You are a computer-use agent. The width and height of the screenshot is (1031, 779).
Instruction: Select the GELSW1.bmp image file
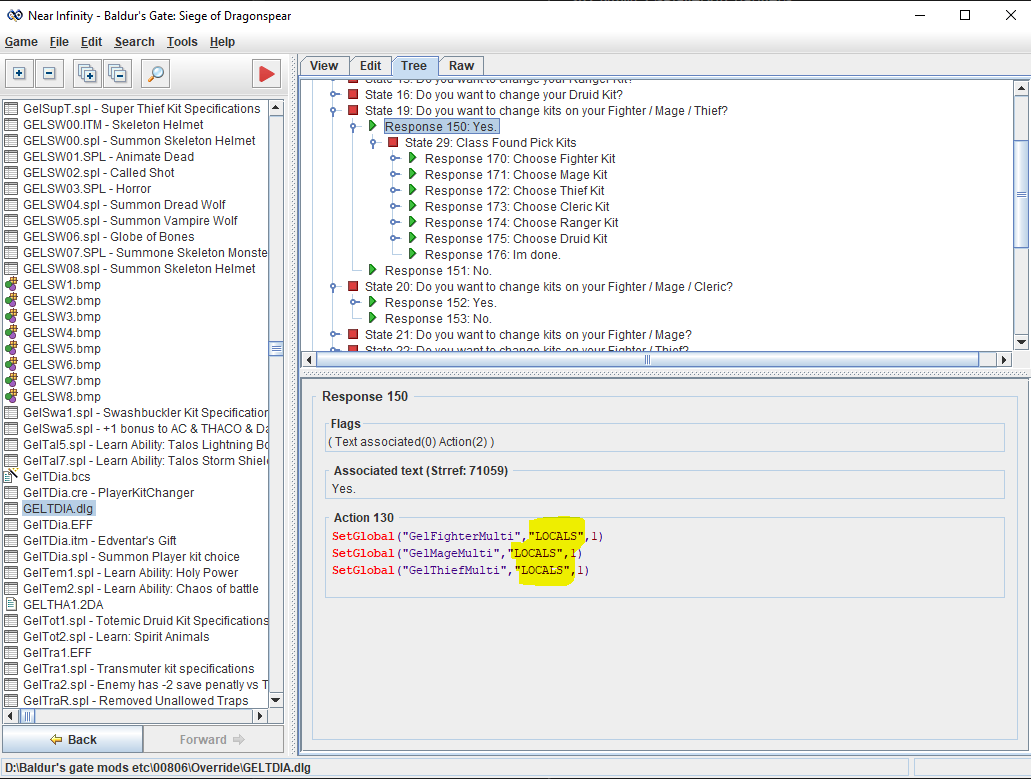(61, 285)
